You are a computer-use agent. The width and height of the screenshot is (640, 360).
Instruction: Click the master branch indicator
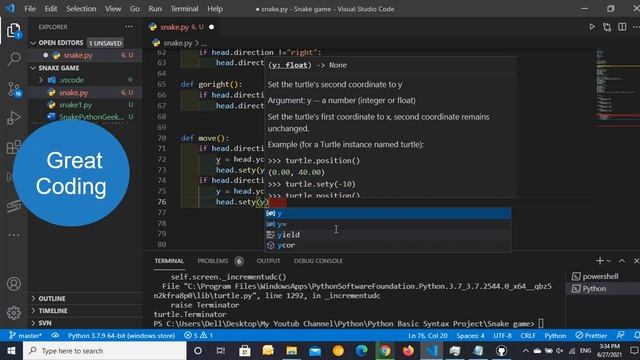[x=25, y=336]
